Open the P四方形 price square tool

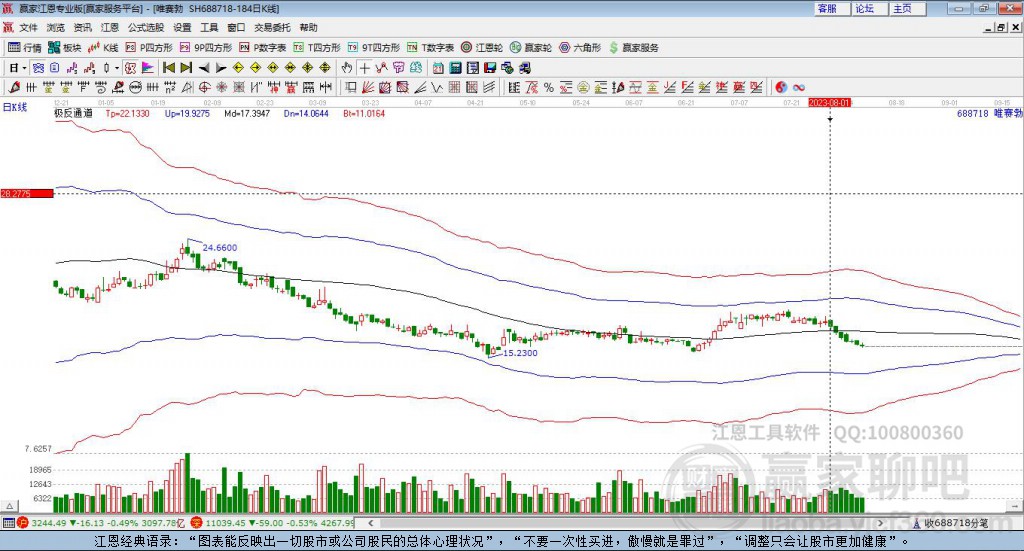tap(149, 48)
